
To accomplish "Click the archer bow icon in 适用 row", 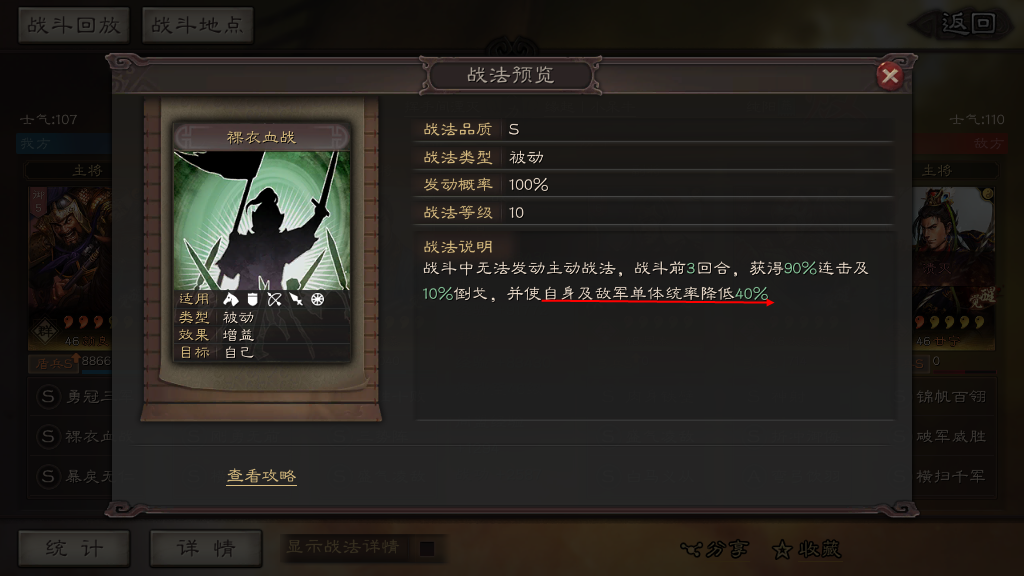I will coord(274,299).
